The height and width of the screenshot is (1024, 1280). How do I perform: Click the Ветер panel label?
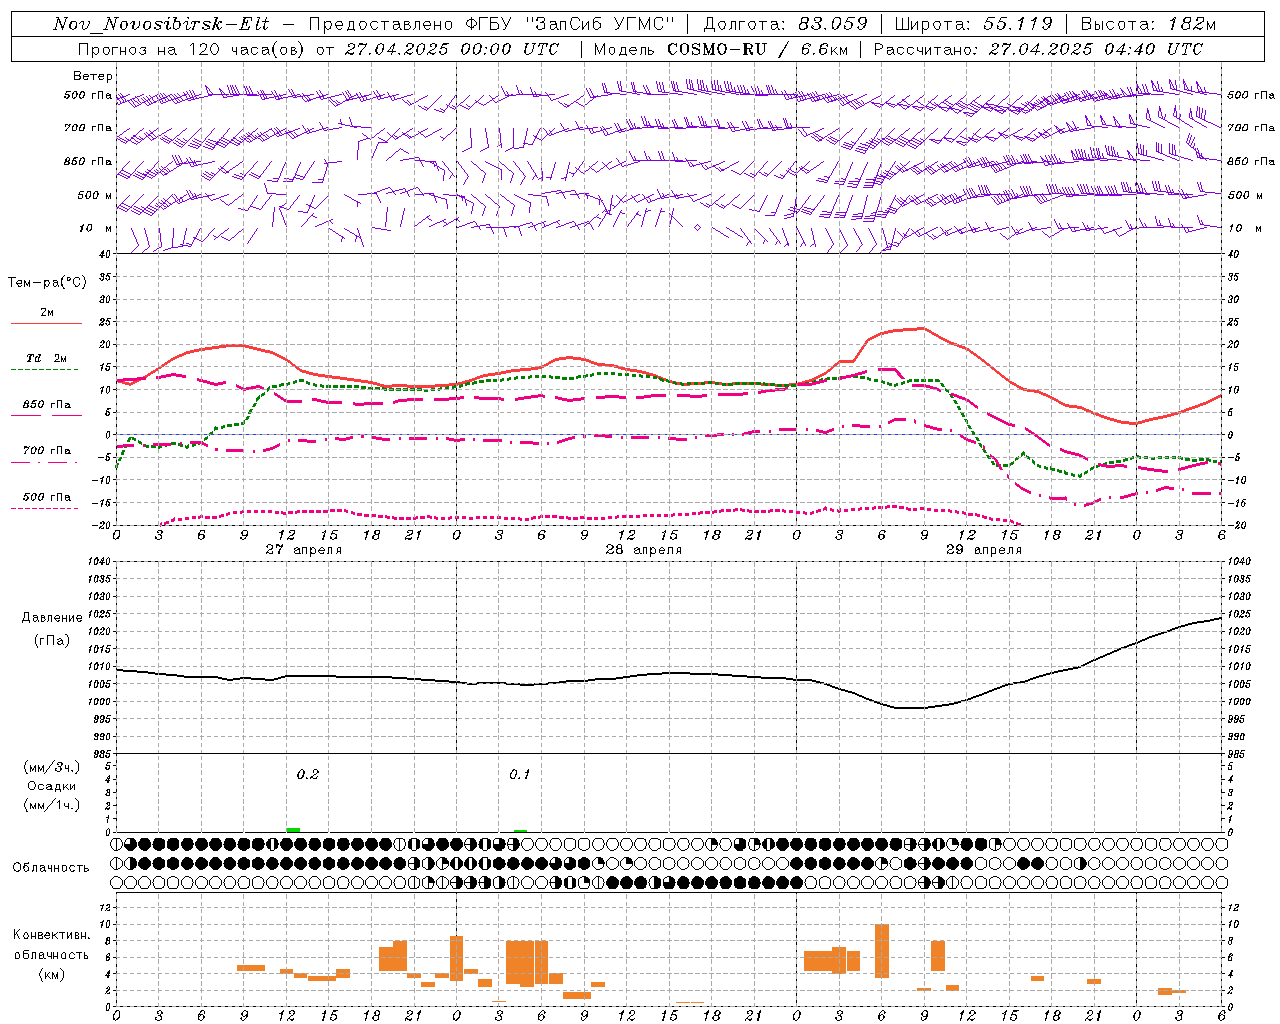(x=93, y=76)
